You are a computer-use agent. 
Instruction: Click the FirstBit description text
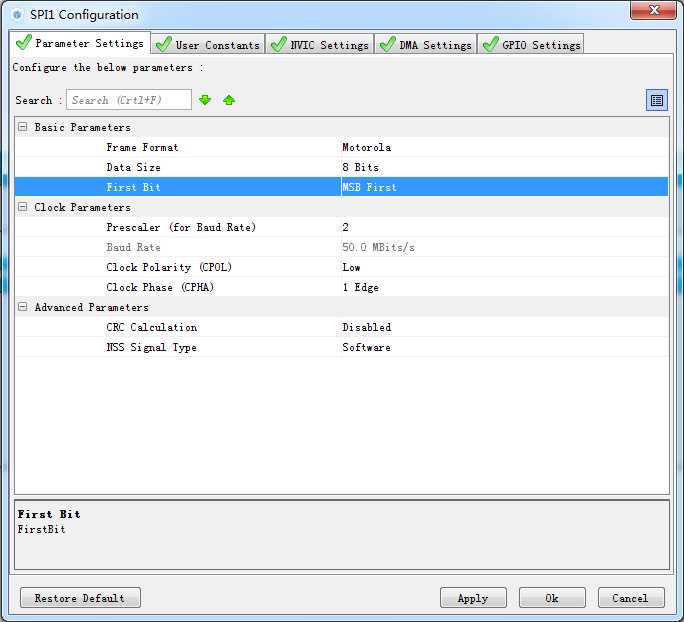tap(41, 529)
